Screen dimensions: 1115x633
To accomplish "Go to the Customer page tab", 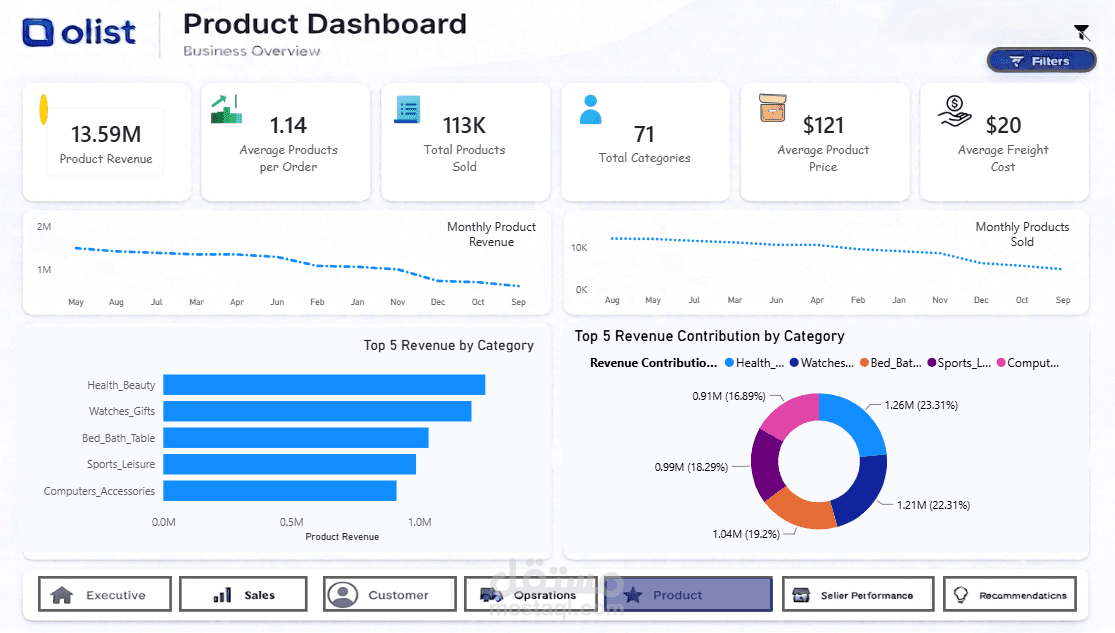I will (x=390, y=595).
